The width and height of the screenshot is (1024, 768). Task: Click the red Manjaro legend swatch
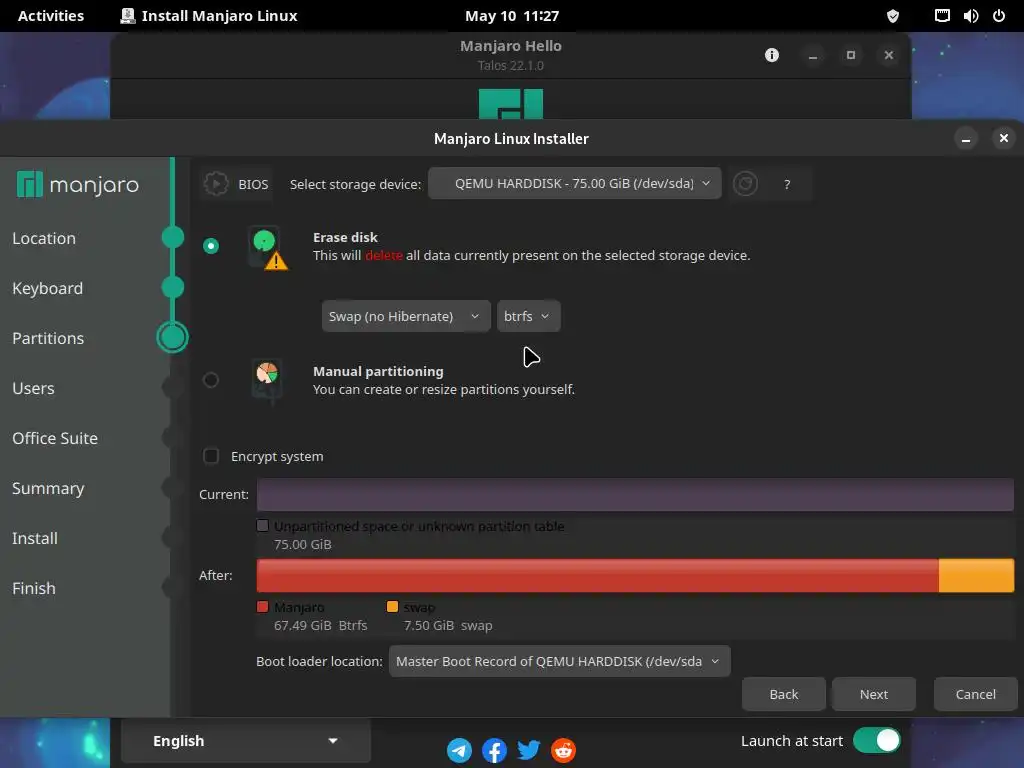(263, 607)
